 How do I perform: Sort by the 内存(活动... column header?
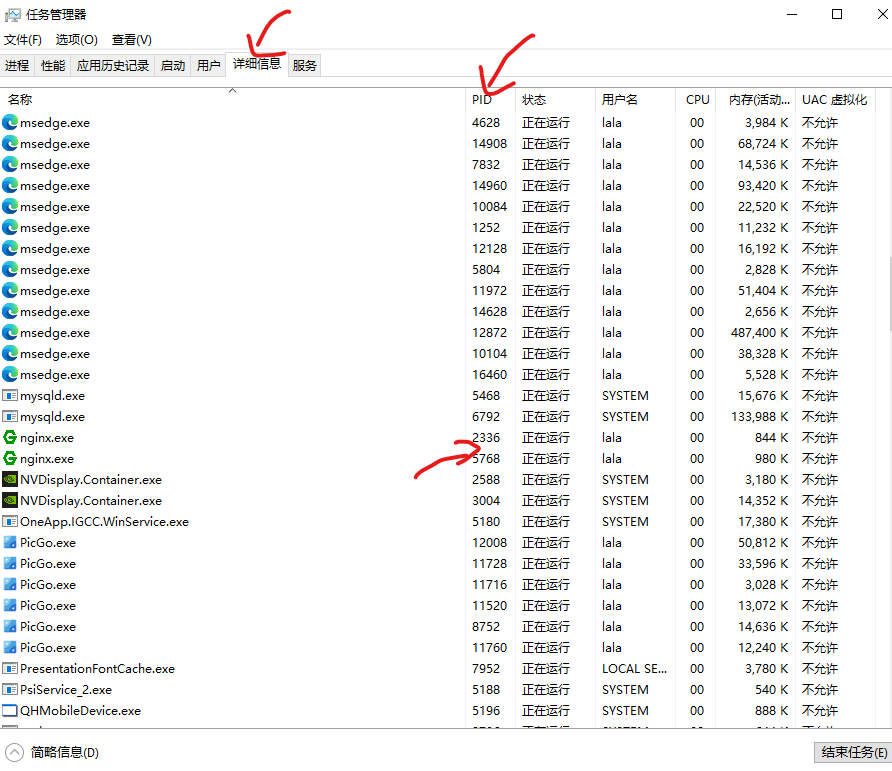click(x=755, y=100)
